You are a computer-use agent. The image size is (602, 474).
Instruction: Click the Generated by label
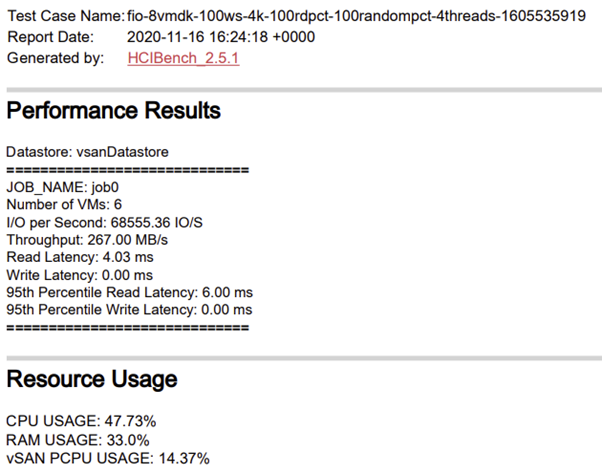click(55, 58)
